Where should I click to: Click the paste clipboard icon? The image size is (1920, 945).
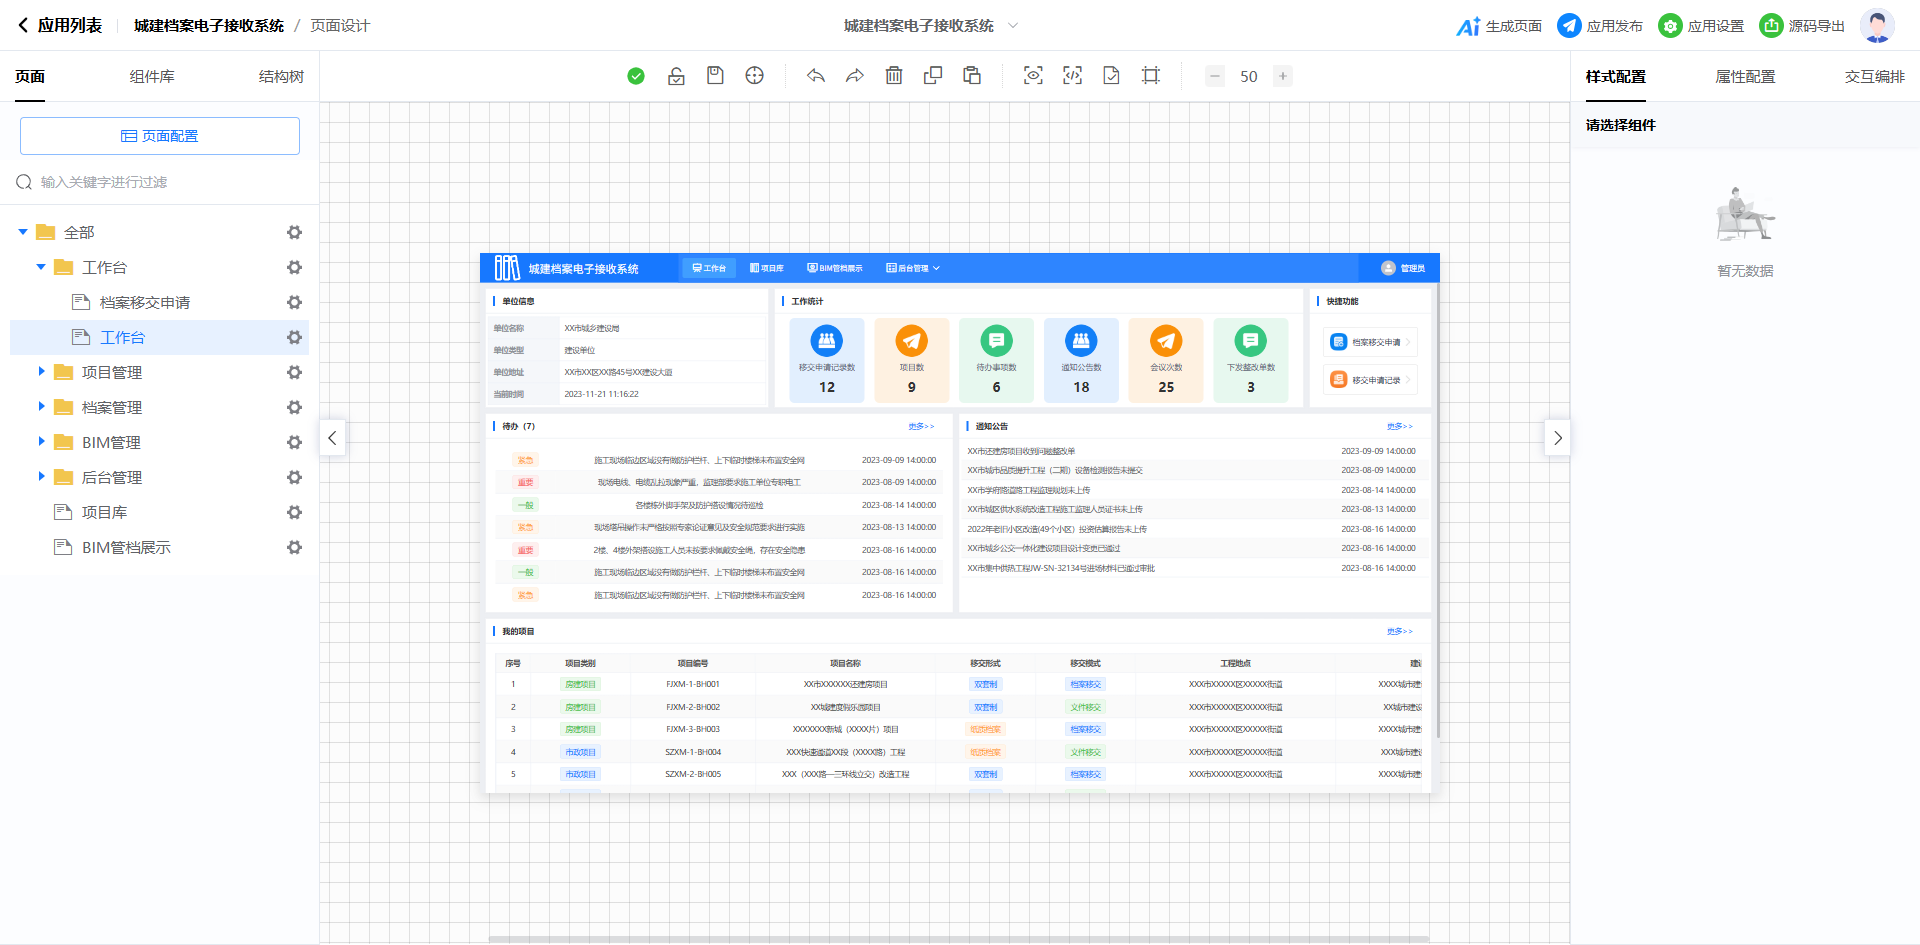972,76
